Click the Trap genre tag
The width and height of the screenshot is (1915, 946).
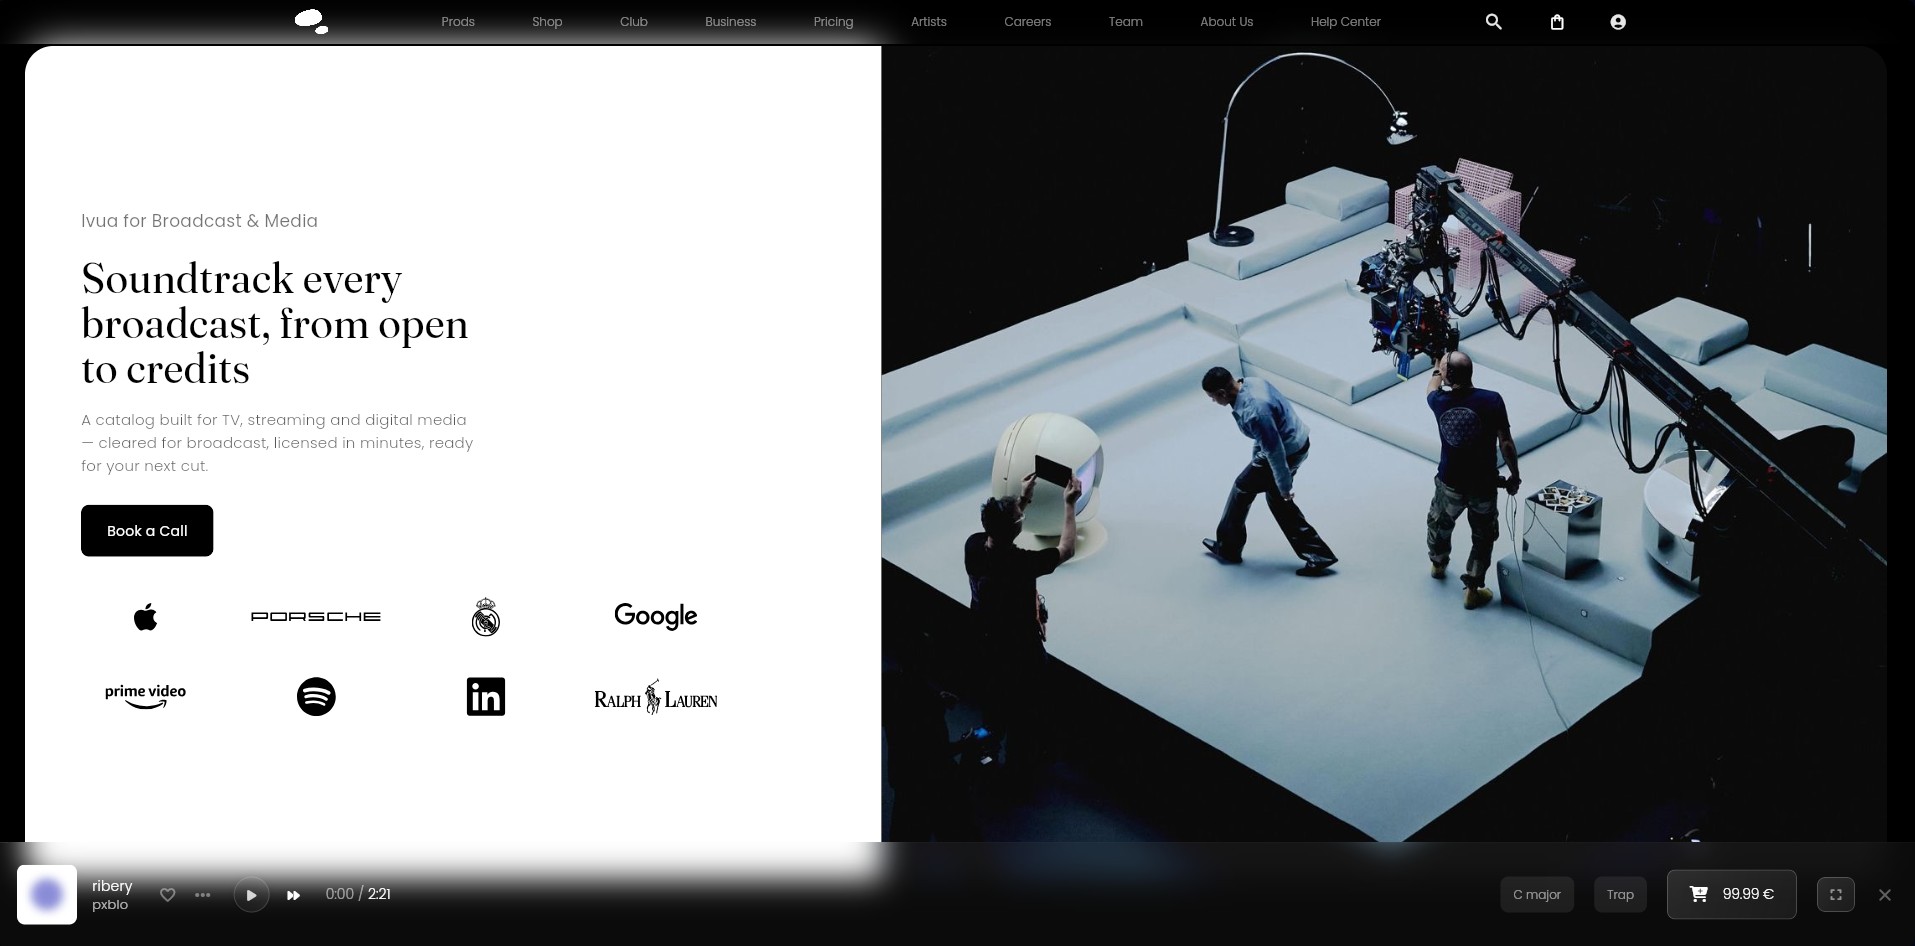1620,894
